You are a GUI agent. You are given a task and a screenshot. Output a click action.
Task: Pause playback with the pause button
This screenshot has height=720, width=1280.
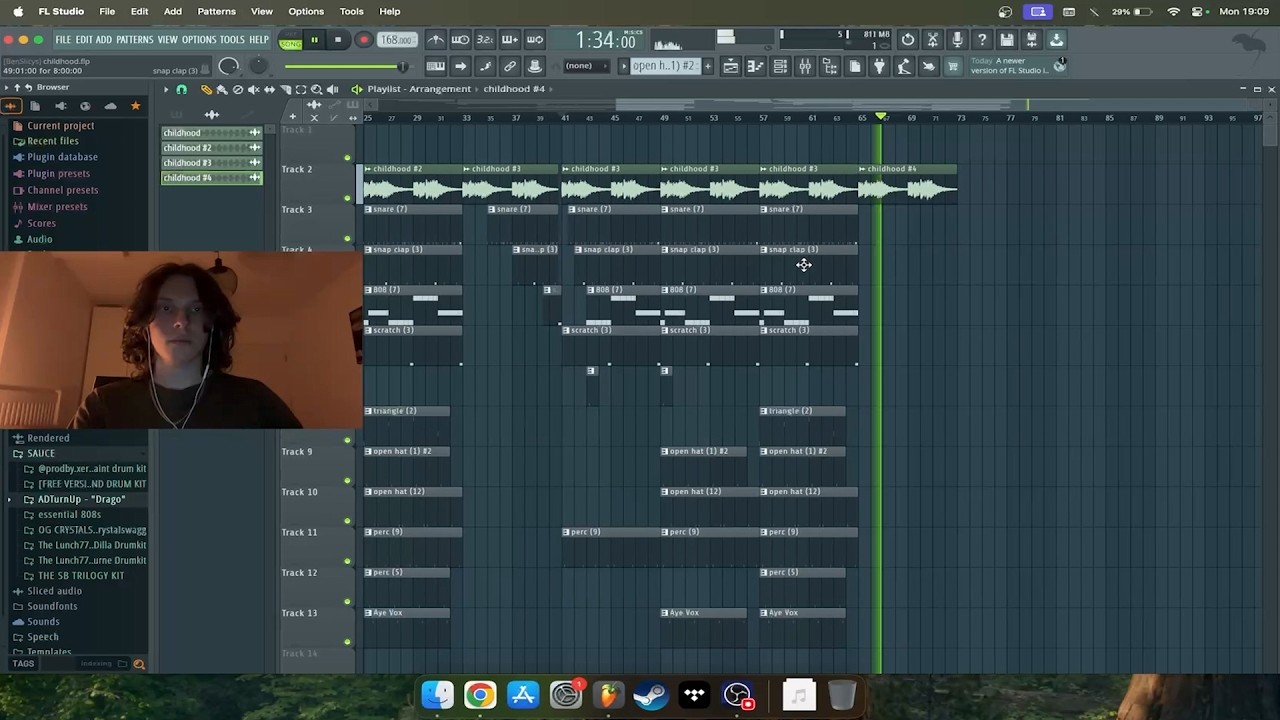coord(314,40)
